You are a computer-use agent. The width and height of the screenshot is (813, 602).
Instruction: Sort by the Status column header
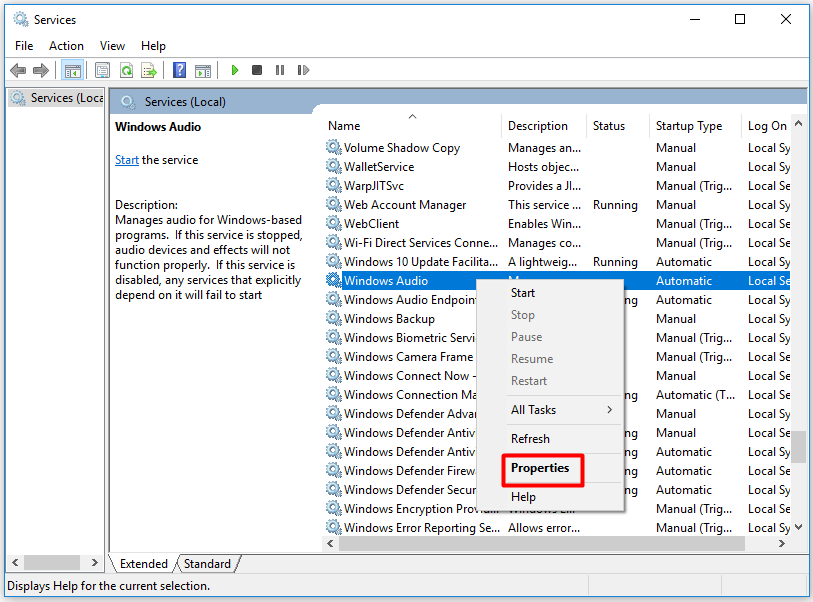(x=618, y=126)
